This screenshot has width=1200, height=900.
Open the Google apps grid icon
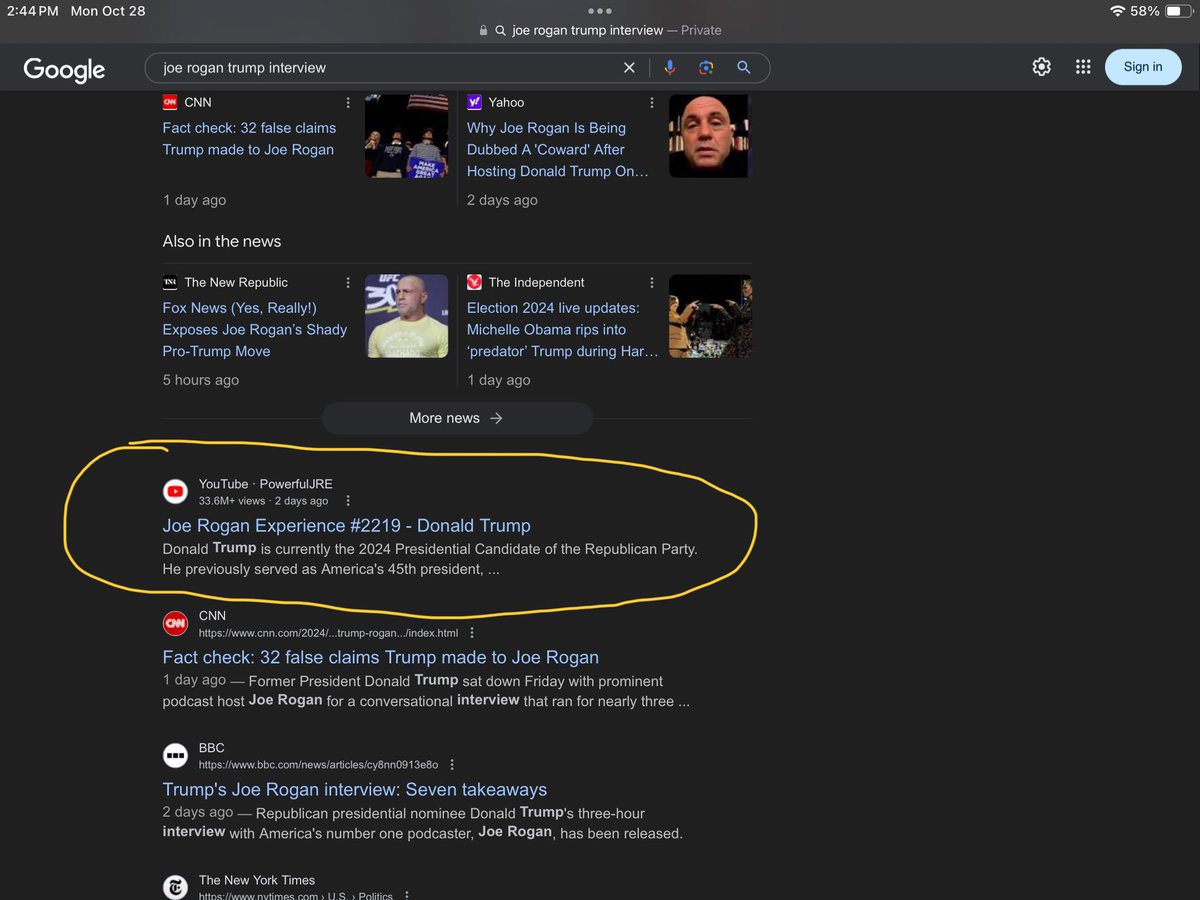pyautogui.click(x=1083, y=67)
